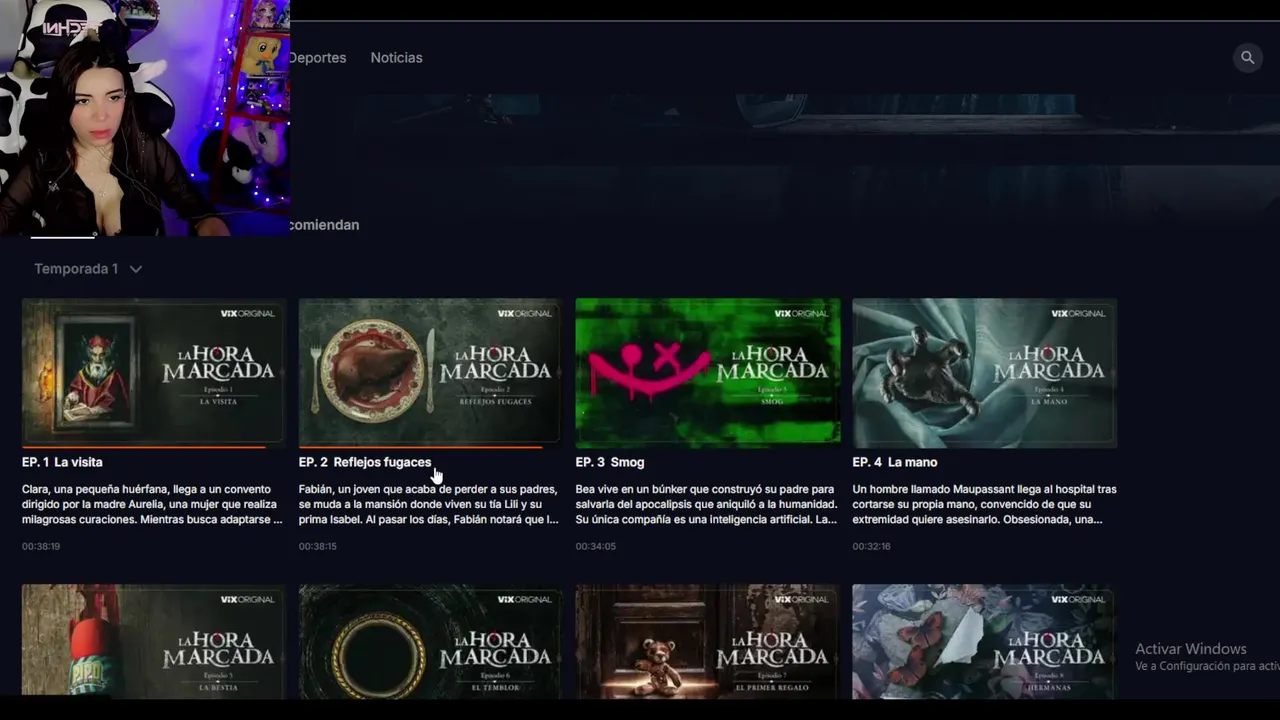The width and height of the screenshot is (1280, 720).
Task: Click the duration 00:32:16
Action: coord(872,547)
